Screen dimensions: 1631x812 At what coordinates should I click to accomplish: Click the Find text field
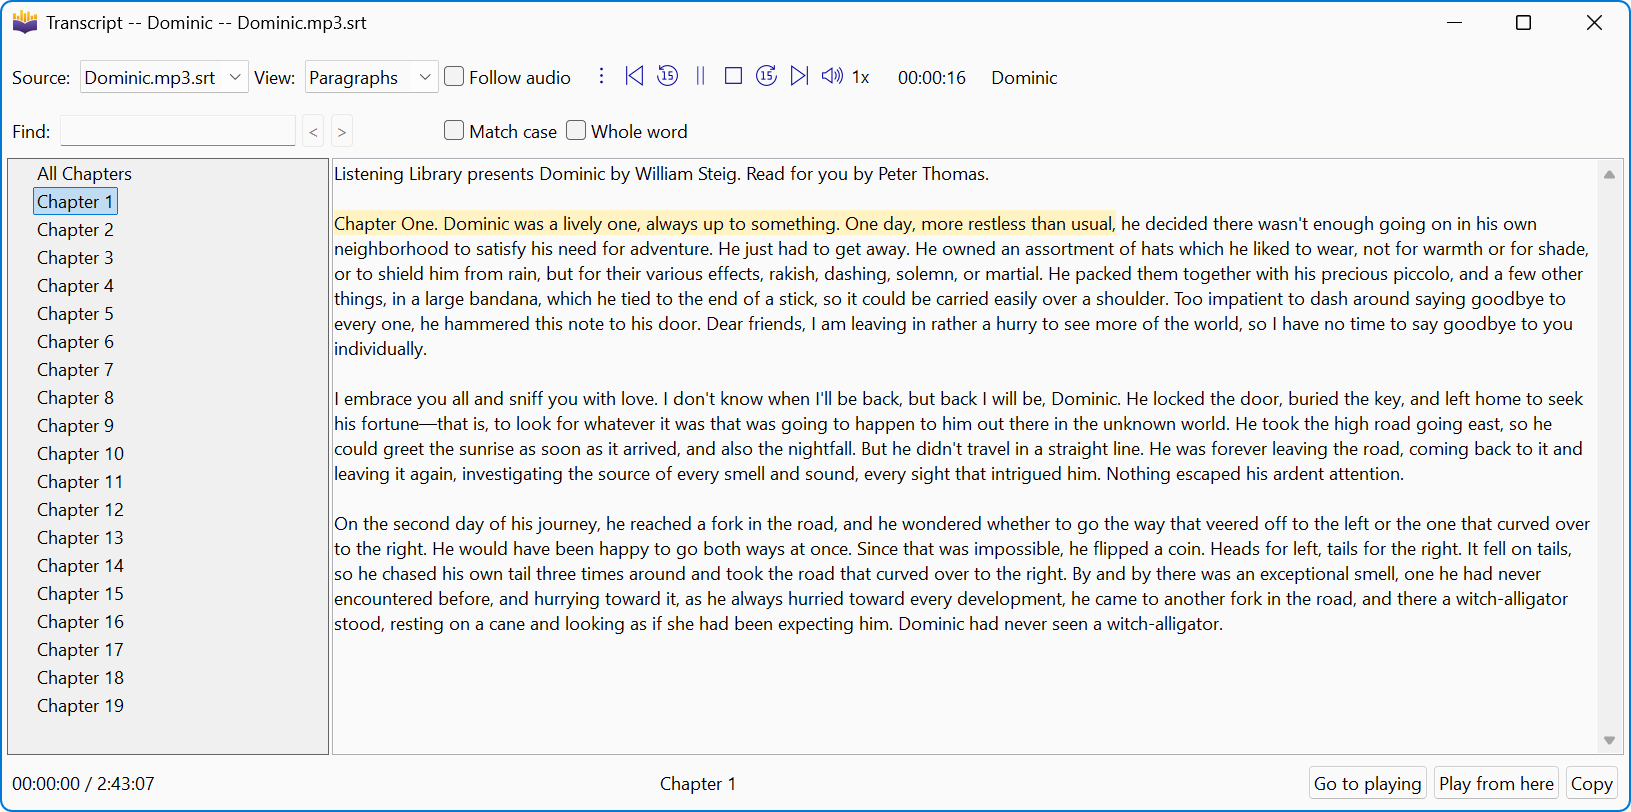coord(178,131)
